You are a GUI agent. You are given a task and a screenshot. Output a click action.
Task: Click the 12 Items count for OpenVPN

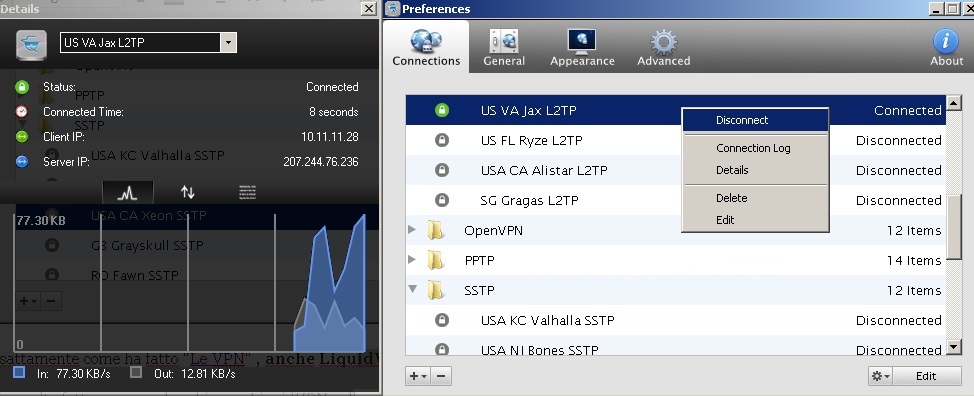914,230
